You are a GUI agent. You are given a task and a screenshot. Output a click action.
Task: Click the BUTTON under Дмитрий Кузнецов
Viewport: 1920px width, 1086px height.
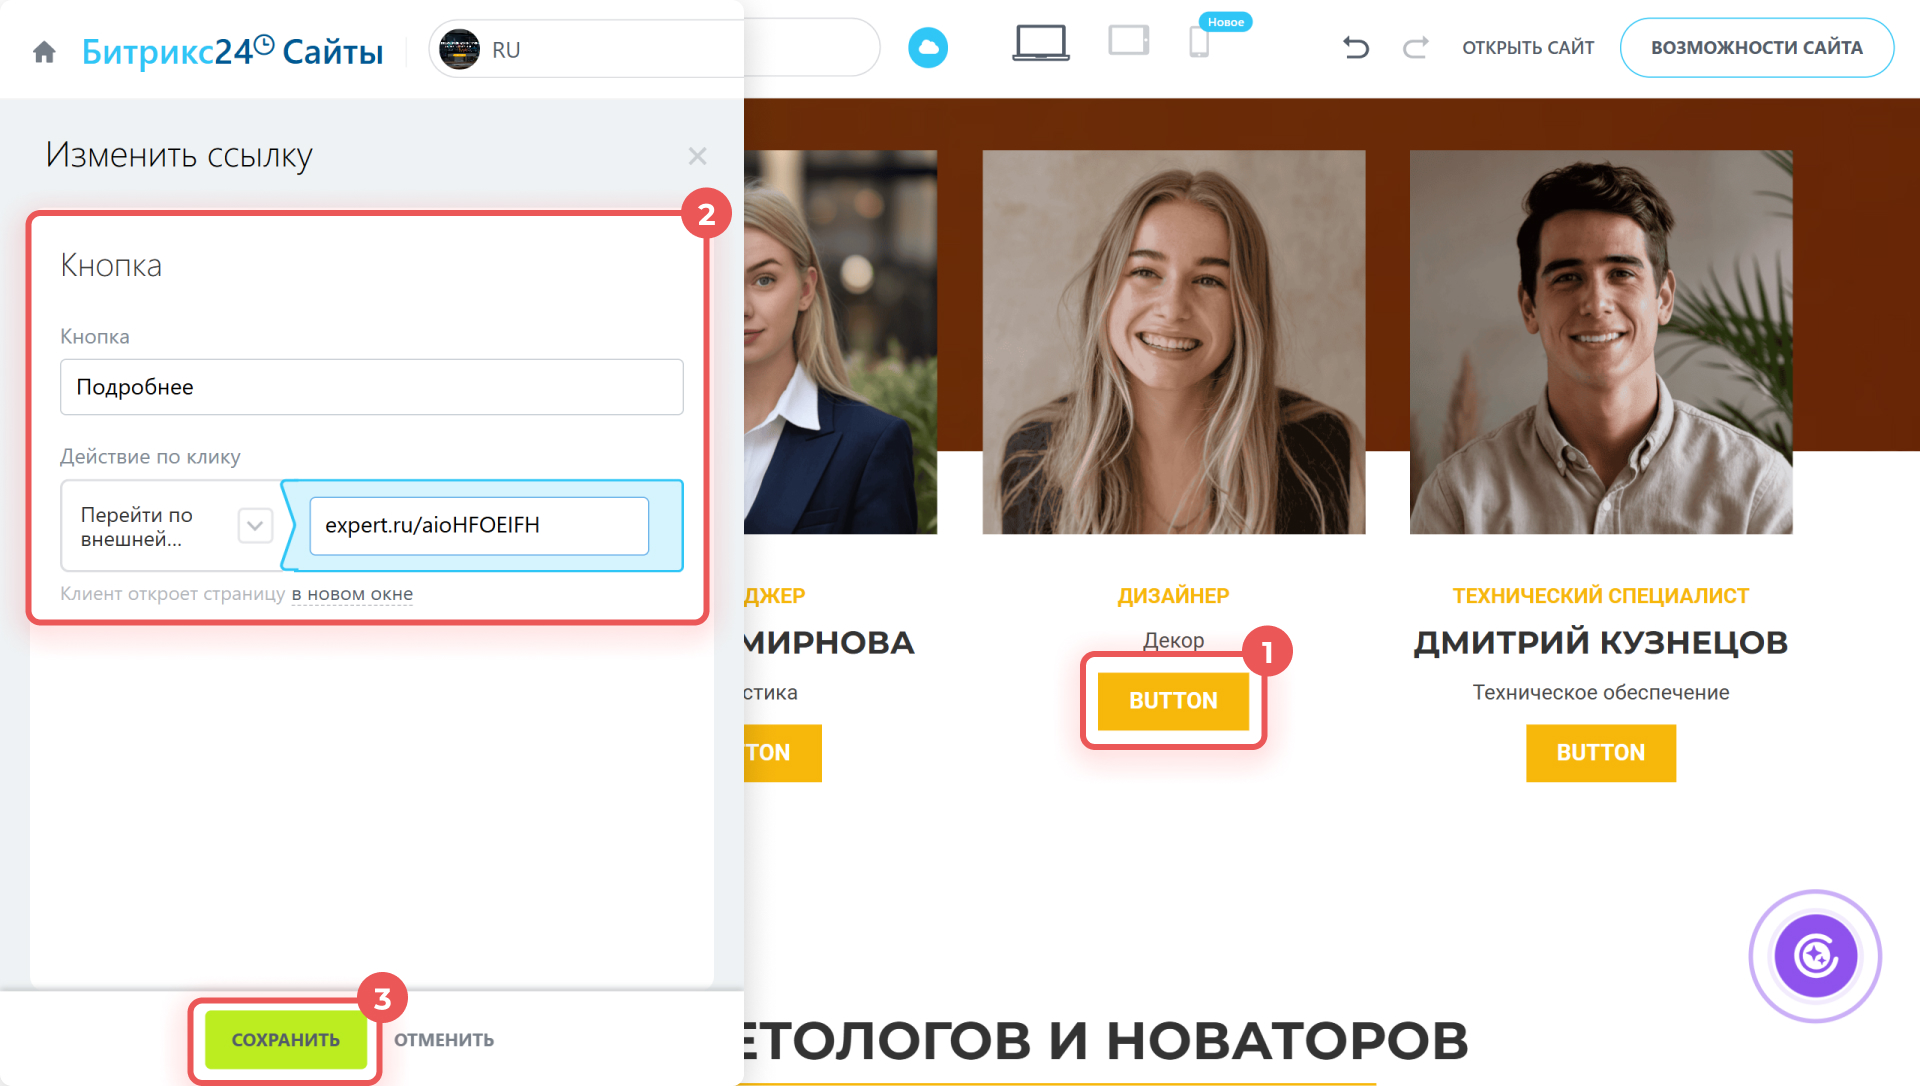[1600, 753]
